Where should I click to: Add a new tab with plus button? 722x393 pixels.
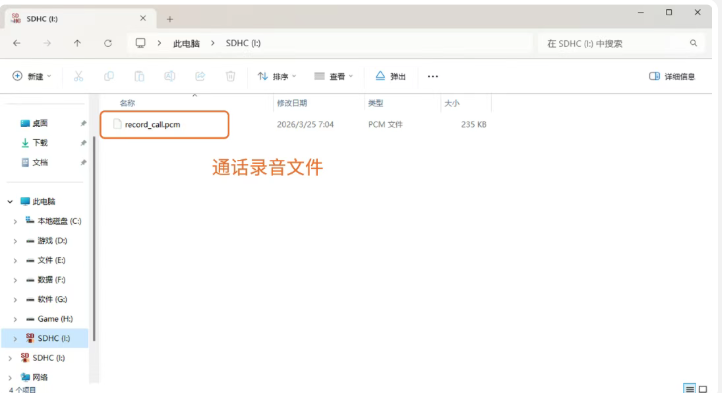coord(170,19)
